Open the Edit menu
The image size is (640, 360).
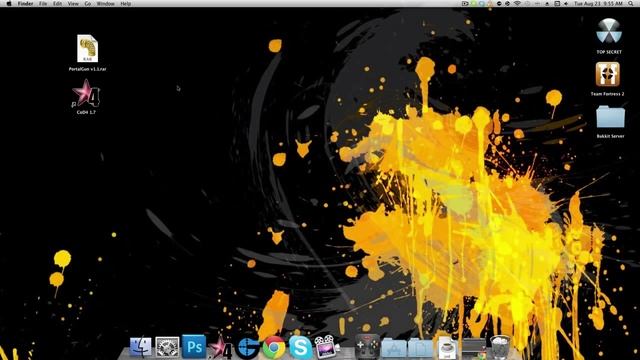[x=58, y=4]
